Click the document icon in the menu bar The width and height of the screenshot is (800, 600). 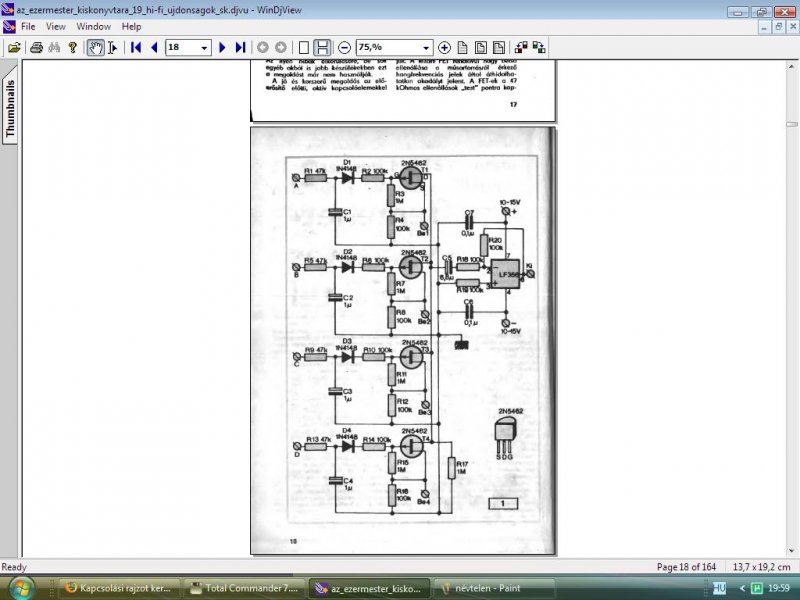pyautogui.click(x=9, y=27)
